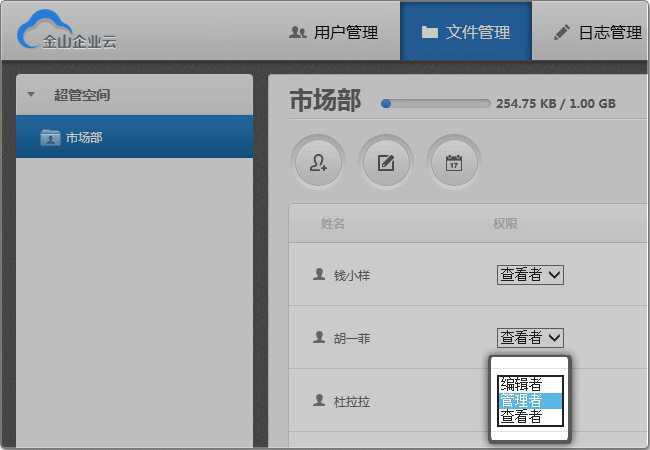Click the calendar round button
Viewport: 650px width, 450px height.
coord(454,162)
